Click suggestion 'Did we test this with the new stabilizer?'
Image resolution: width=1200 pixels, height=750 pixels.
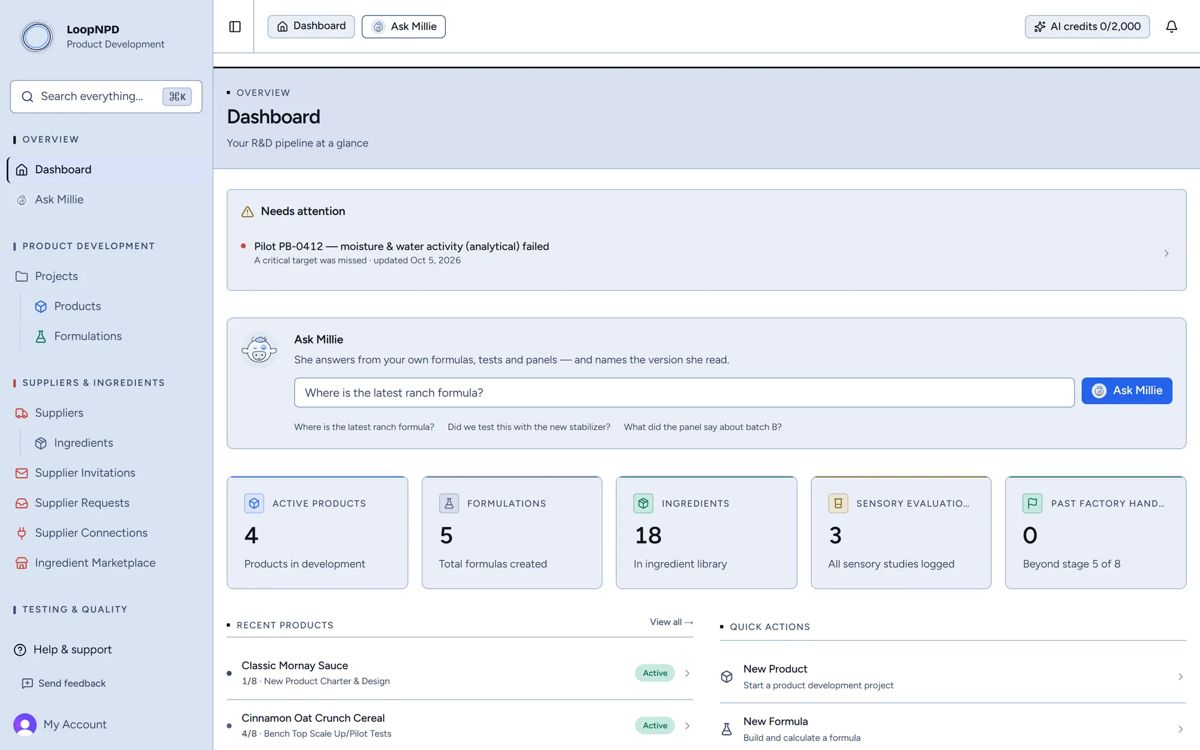click(x=529, y=427)
